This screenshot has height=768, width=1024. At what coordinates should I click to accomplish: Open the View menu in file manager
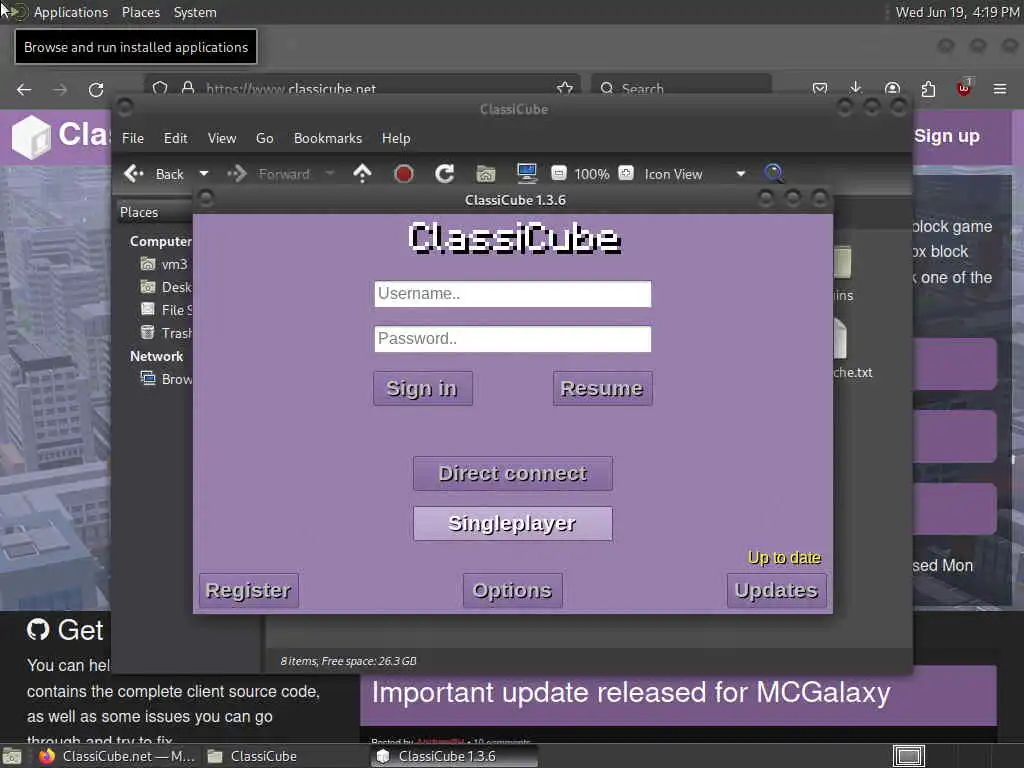[x=222, y=138]
